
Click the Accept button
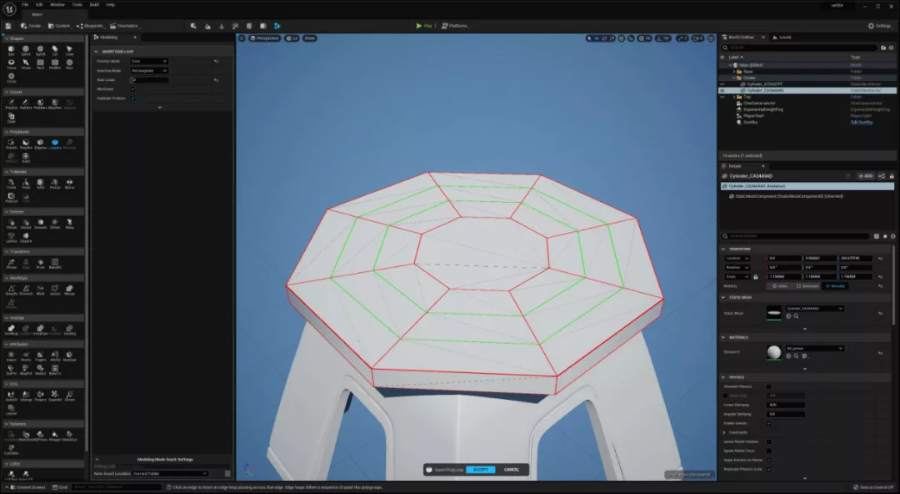tap(480, 469)
